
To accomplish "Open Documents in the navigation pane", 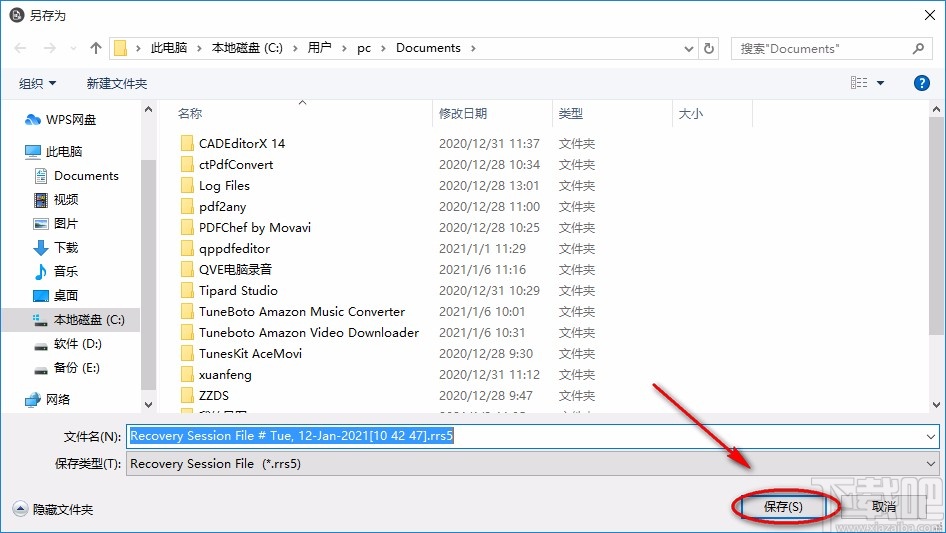I will click(76, 176).
